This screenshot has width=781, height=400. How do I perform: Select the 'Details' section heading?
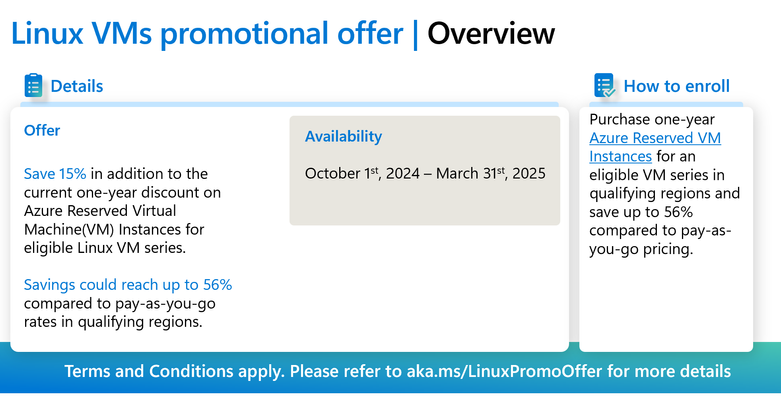(x=77, y=86)
